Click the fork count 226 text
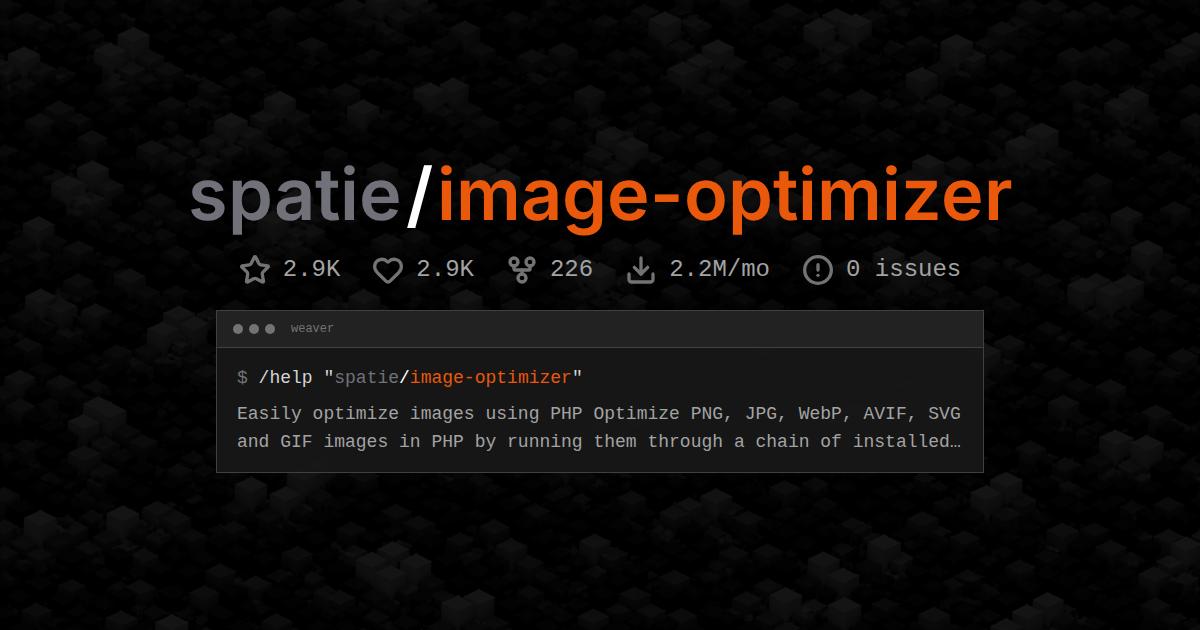 click(571, 268)
